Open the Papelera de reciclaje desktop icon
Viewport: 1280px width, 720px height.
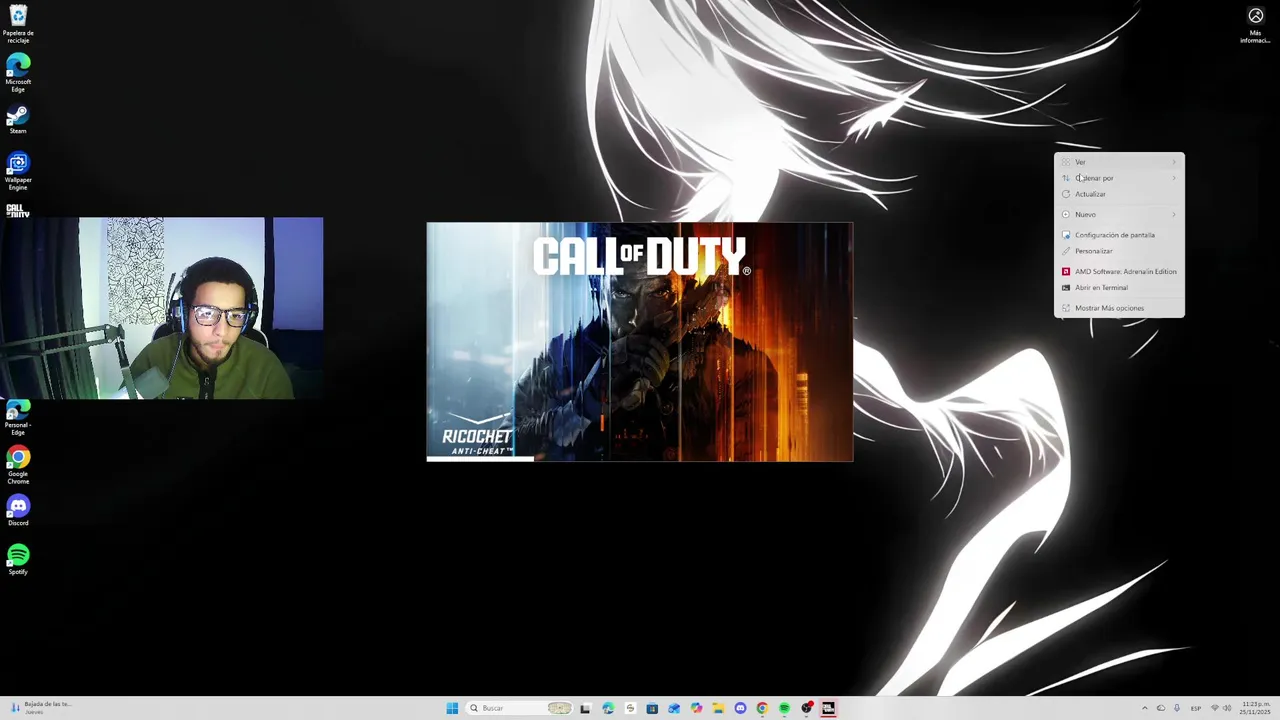18,24
